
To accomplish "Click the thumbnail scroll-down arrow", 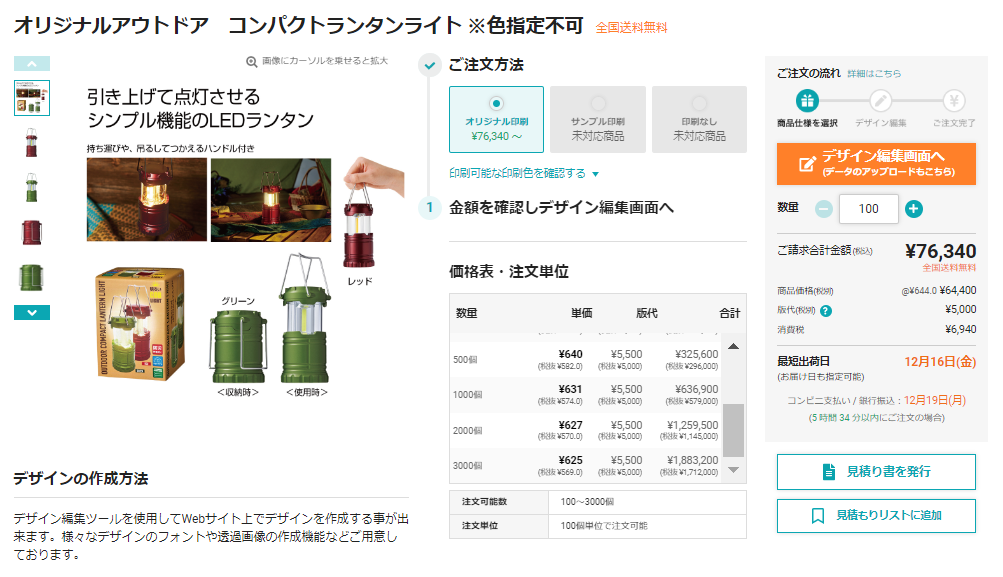I will coord(32,312).
